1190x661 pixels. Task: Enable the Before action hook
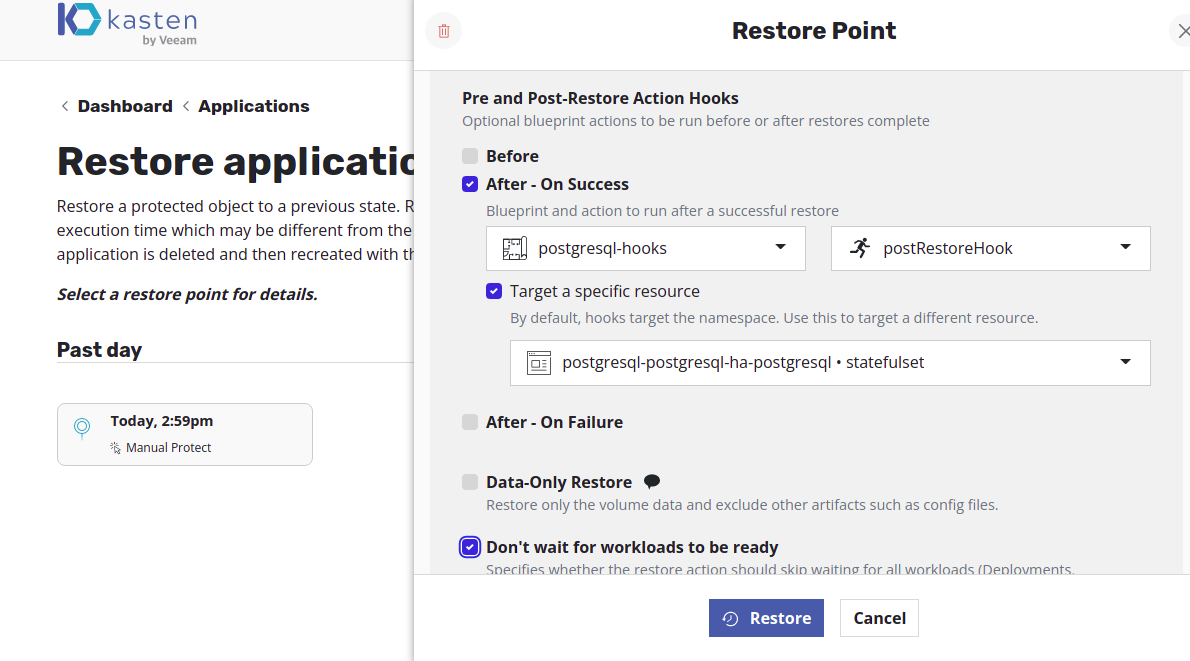(x=469, y=156)
